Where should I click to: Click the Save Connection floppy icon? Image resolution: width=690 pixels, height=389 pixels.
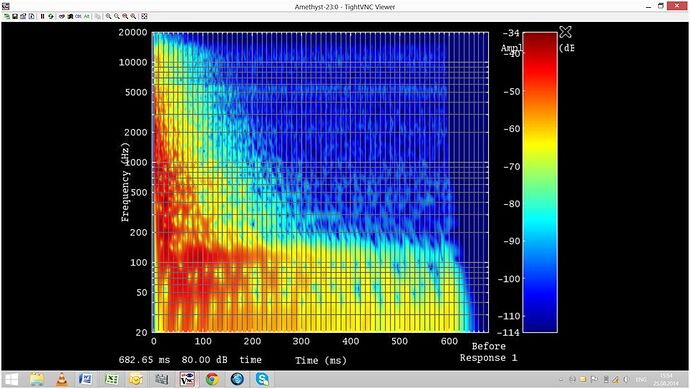15,16
